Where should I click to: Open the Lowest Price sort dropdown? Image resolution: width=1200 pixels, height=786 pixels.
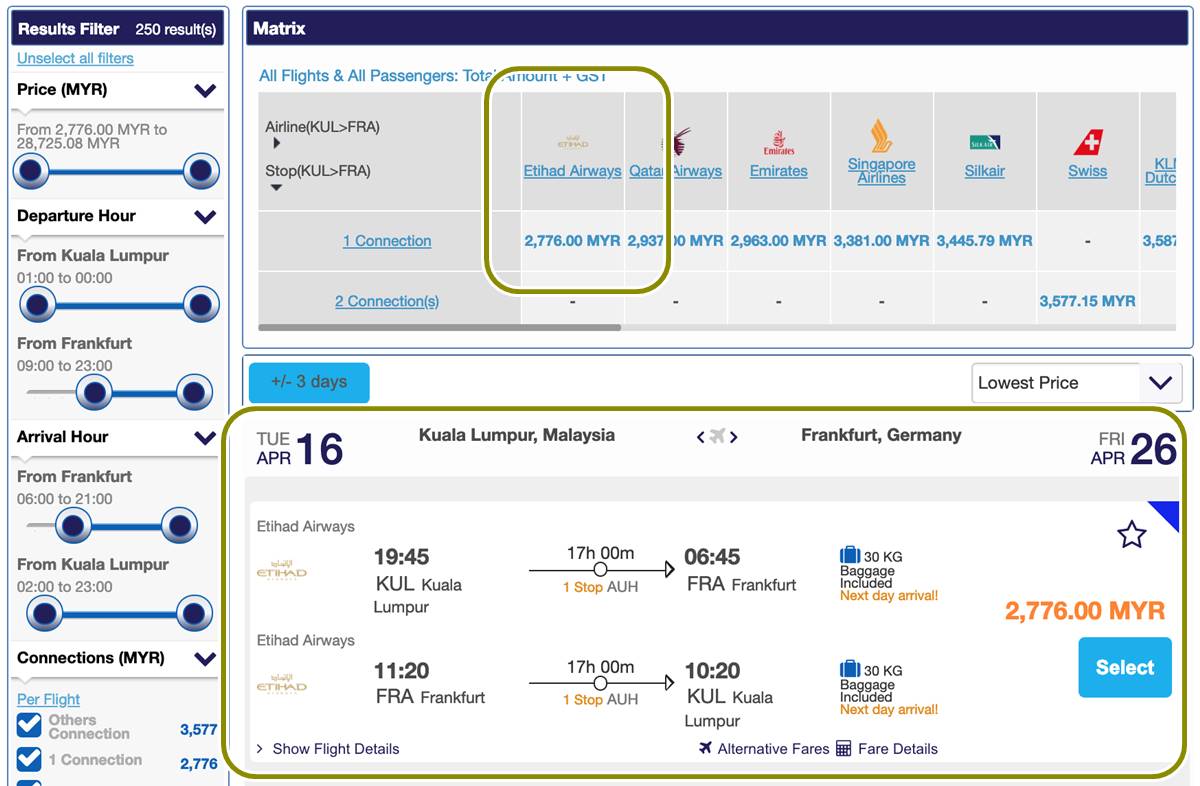[1077, 382]
